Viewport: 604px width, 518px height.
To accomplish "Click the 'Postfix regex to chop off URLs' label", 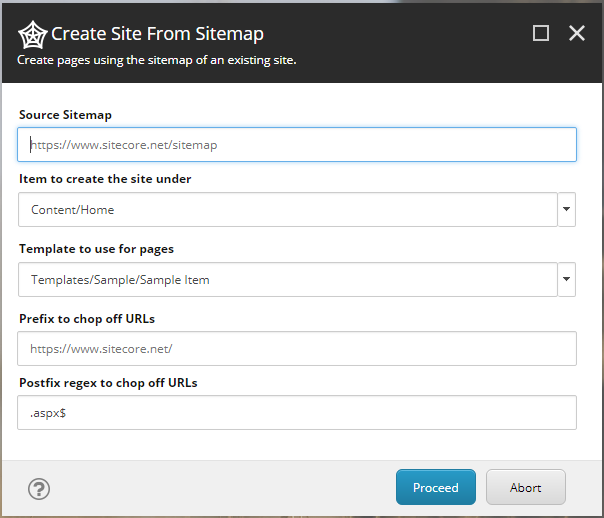I will [109, 383].
